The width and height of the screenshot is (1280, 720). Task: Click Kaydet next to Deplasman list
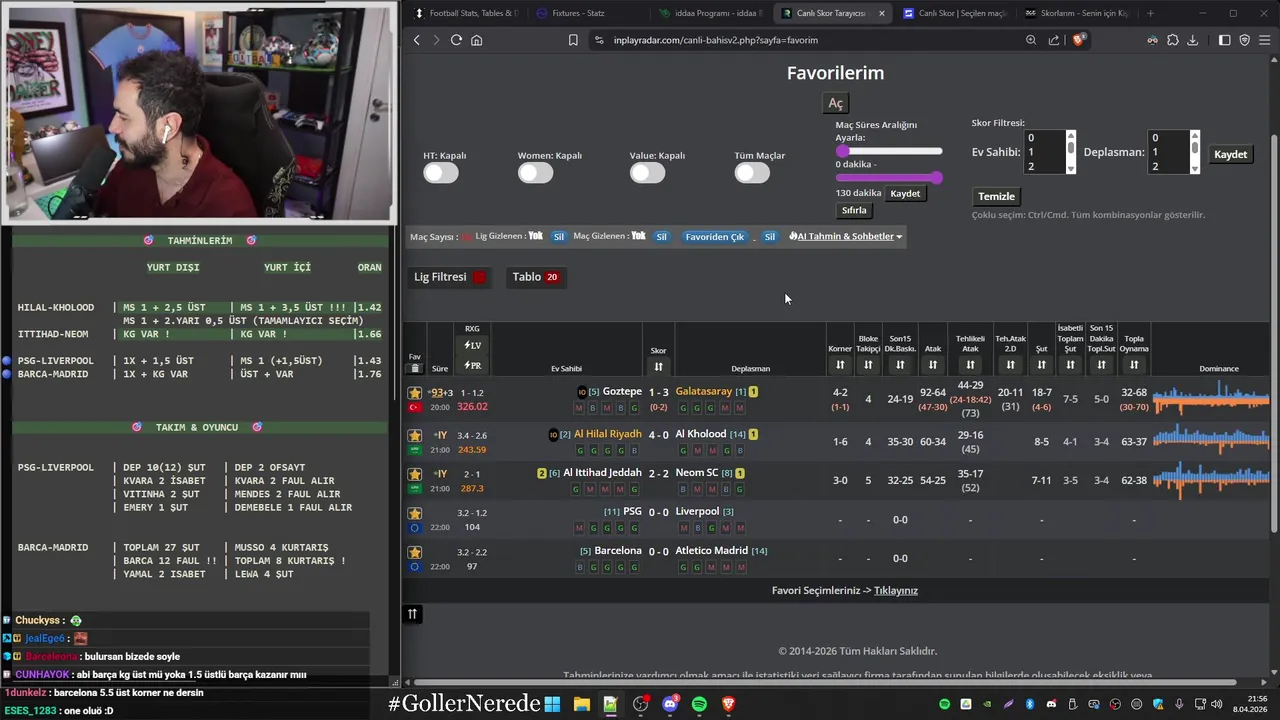1230,155
